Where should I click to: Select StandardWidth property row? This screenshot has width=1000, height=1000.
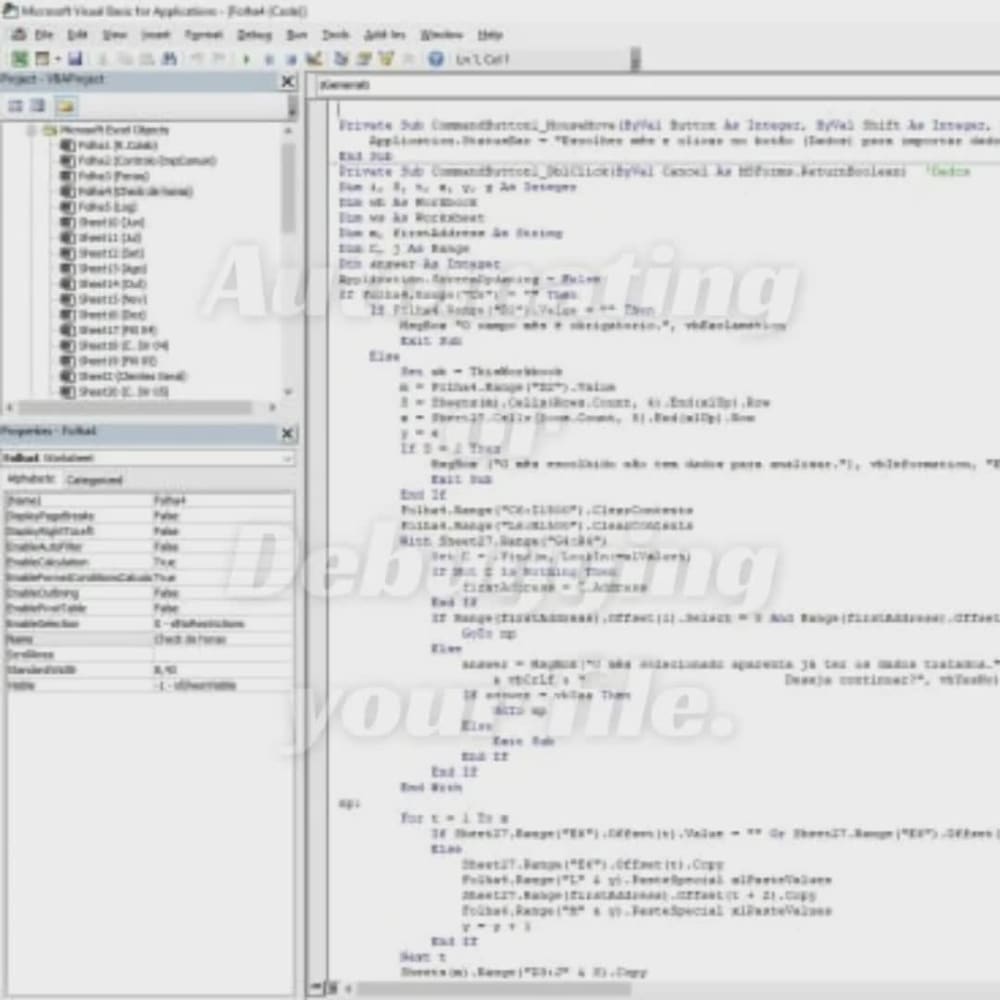tap(149, 670)
